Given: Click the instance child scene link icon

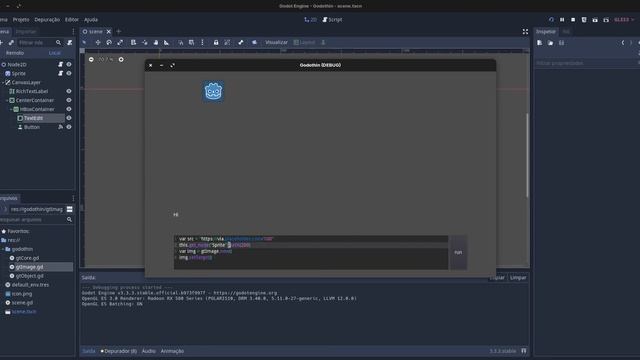Looking at the screenshot, I should (11, 42).
